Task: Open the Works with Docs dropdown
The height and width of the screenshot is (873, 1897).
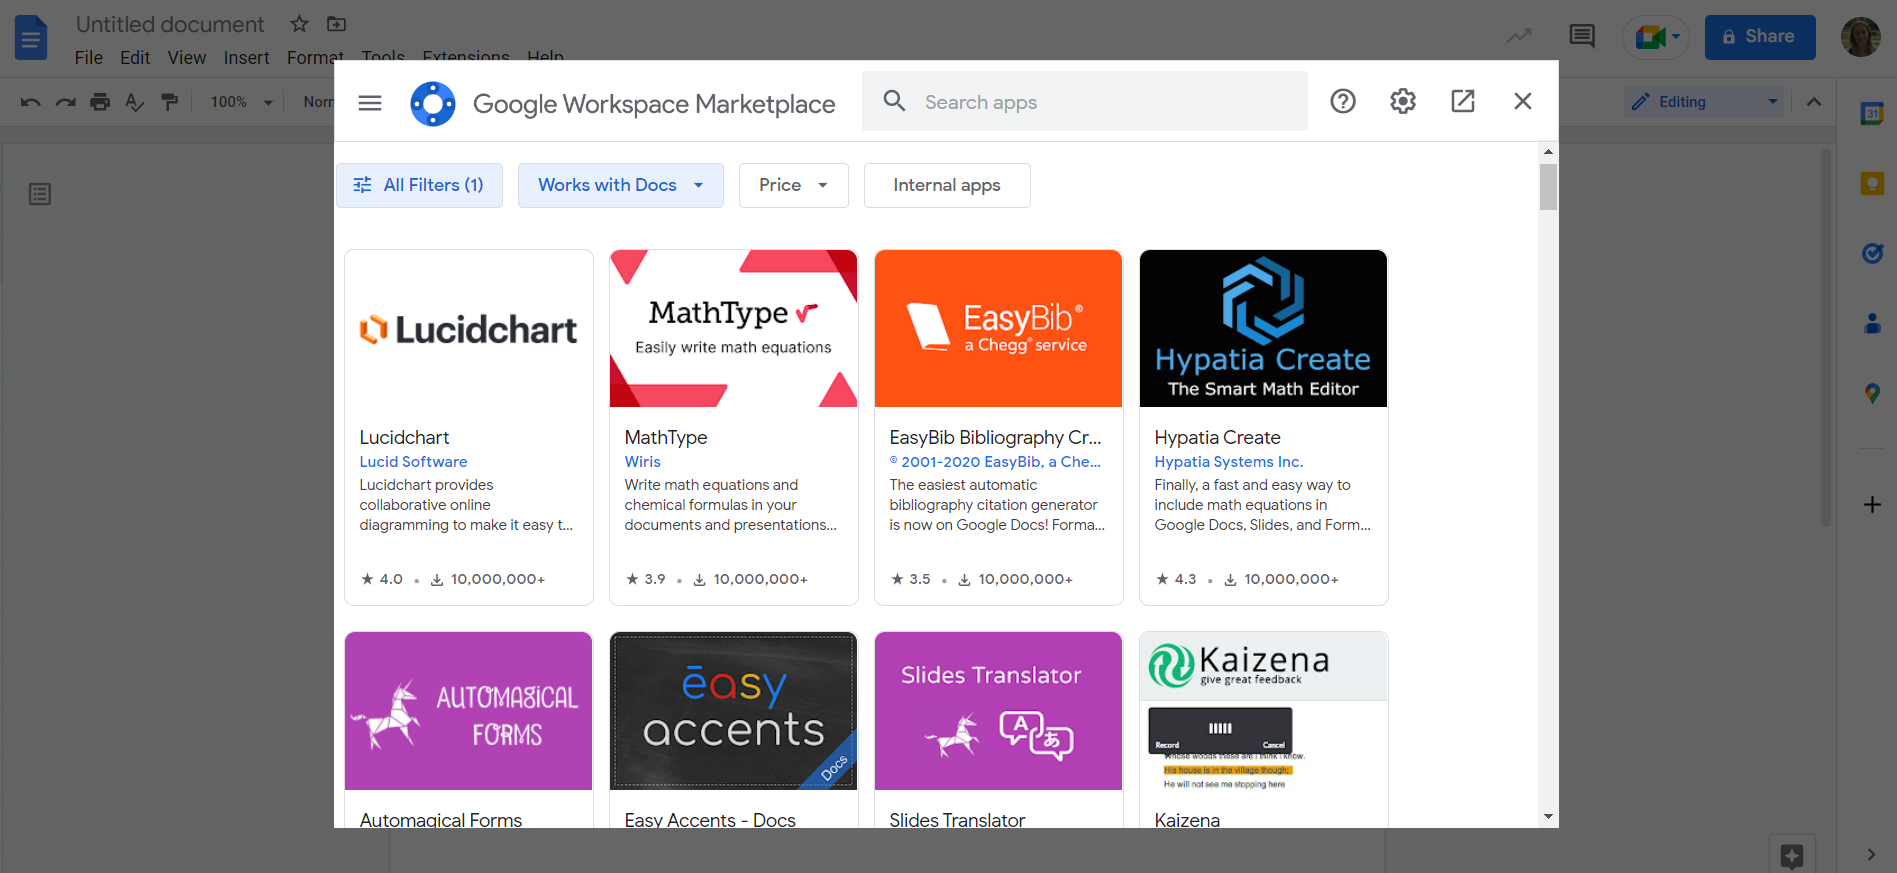Action: click(620, 185)
